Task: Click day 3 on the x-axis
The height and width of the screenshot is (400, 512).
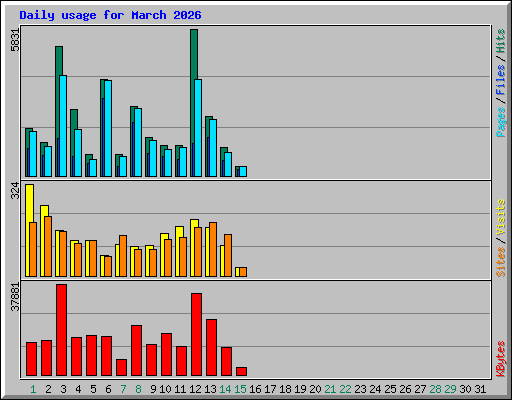Action: point(63,389)
